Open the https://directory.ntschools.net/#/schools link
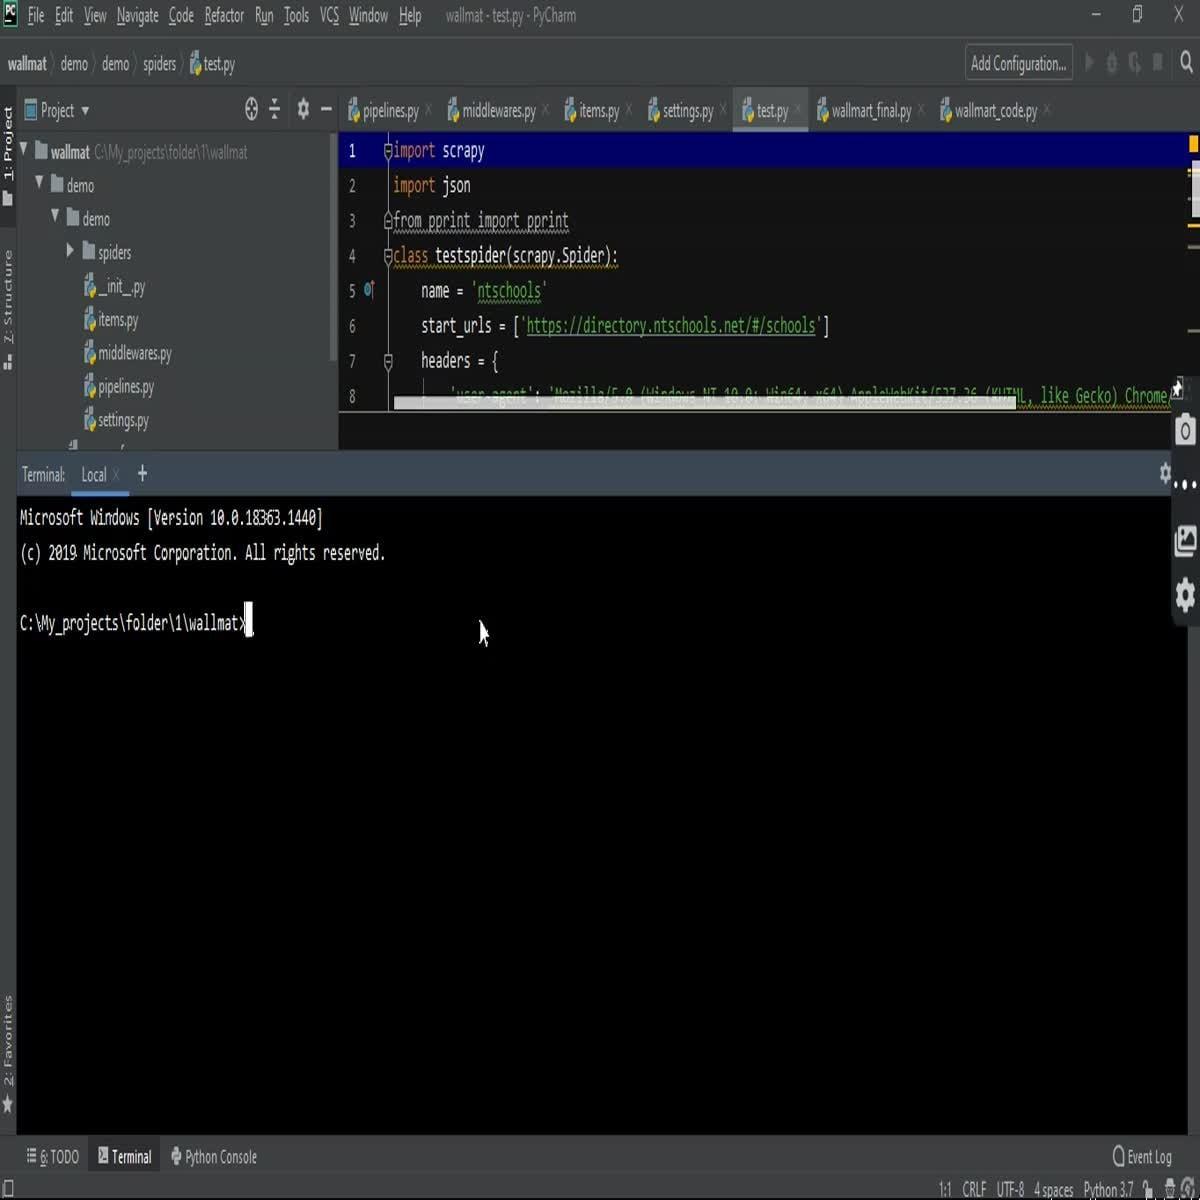Viewport: 1200px width, 1200px height. [x=668, y=325]
